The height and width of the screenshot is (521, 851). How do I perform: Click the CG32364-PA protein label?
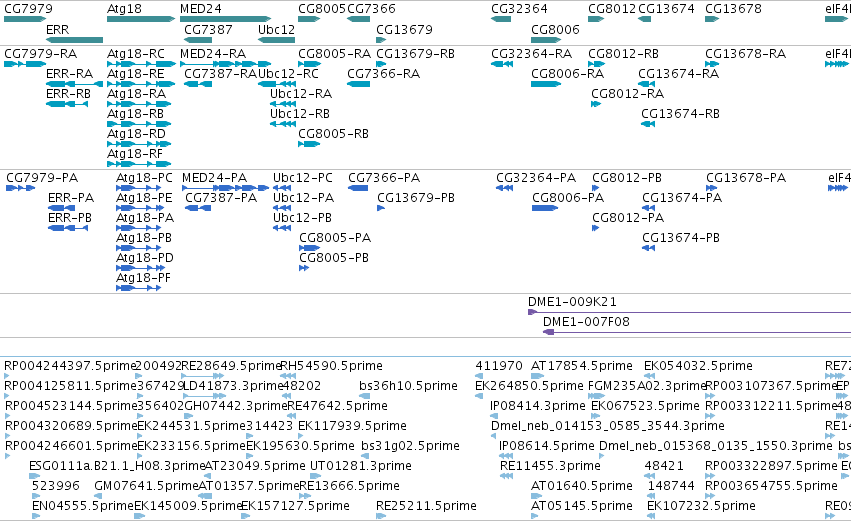[x=536, y=178]
